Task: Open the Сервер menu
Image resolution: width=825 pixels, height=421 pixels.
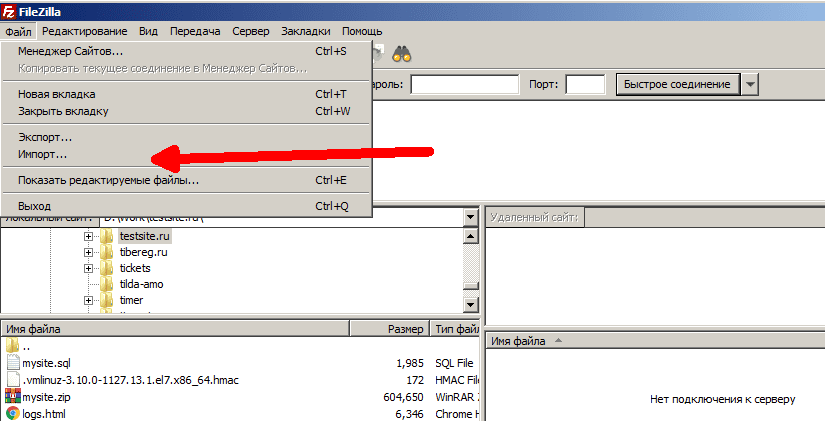Action: pyautogui.click(x=251, y=32)
